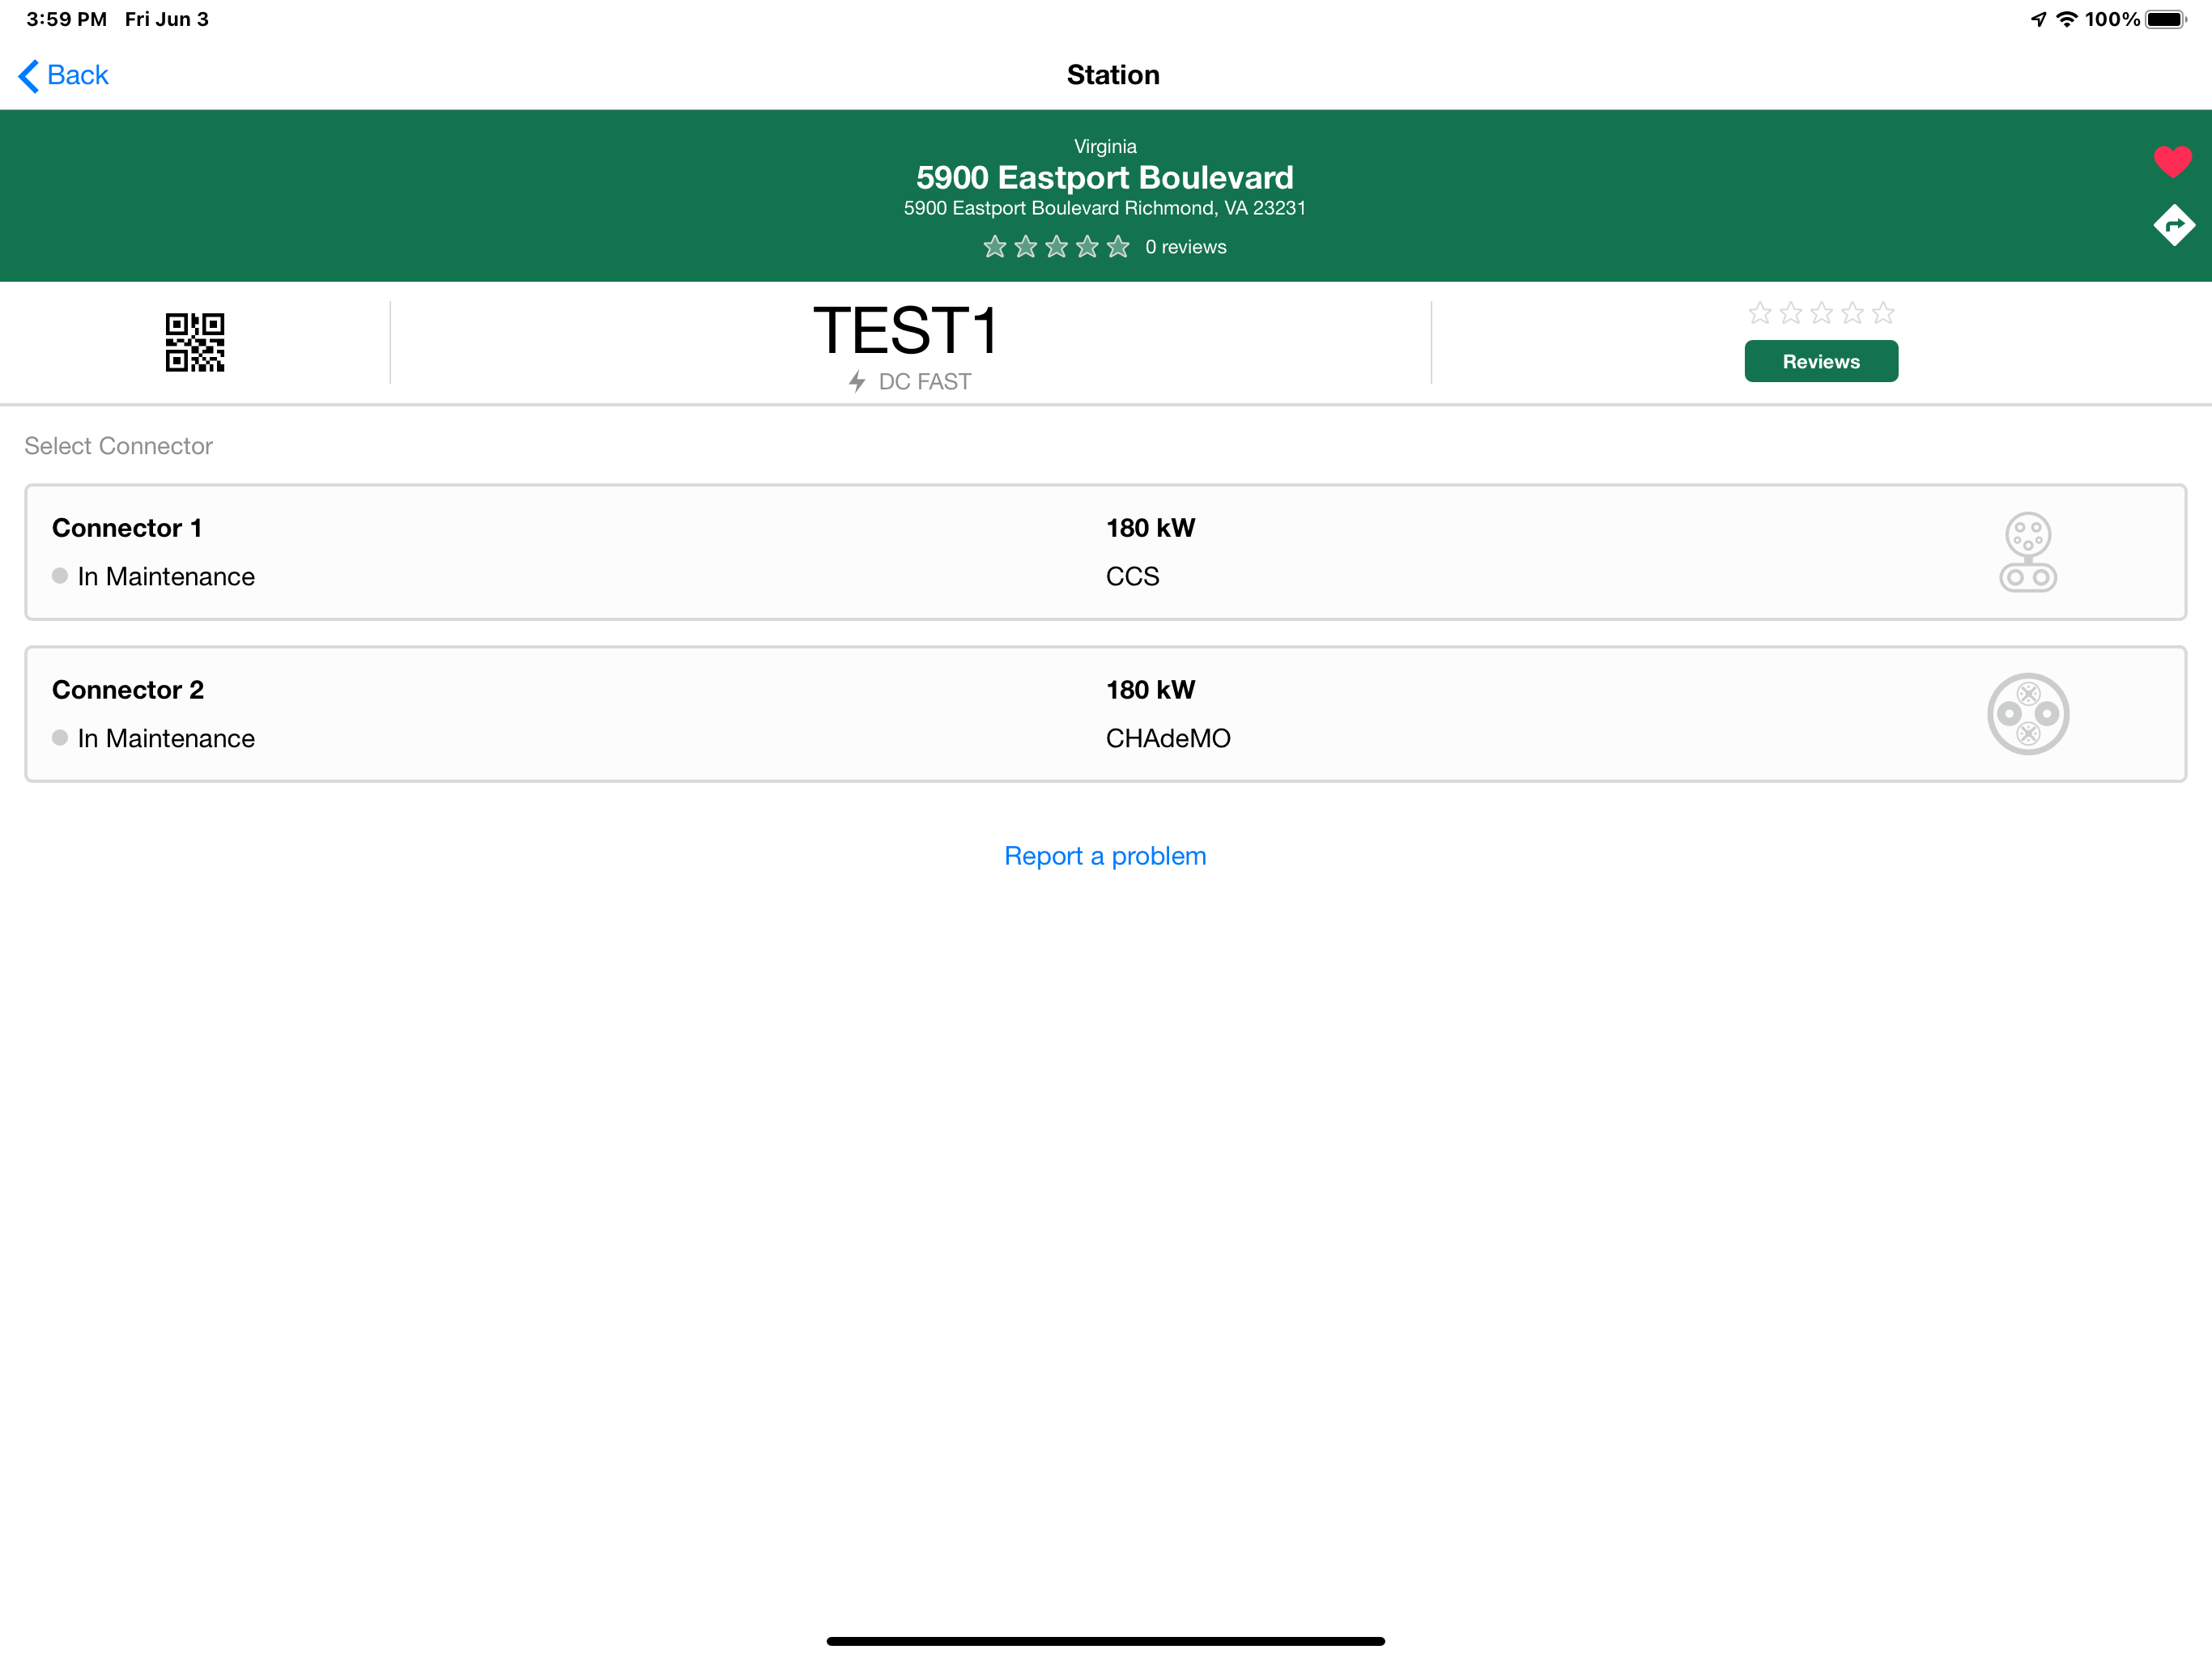2212x1658 pixels.
Task: Tap the battery indicator in status bar
Action: [x=2165, y=19]
